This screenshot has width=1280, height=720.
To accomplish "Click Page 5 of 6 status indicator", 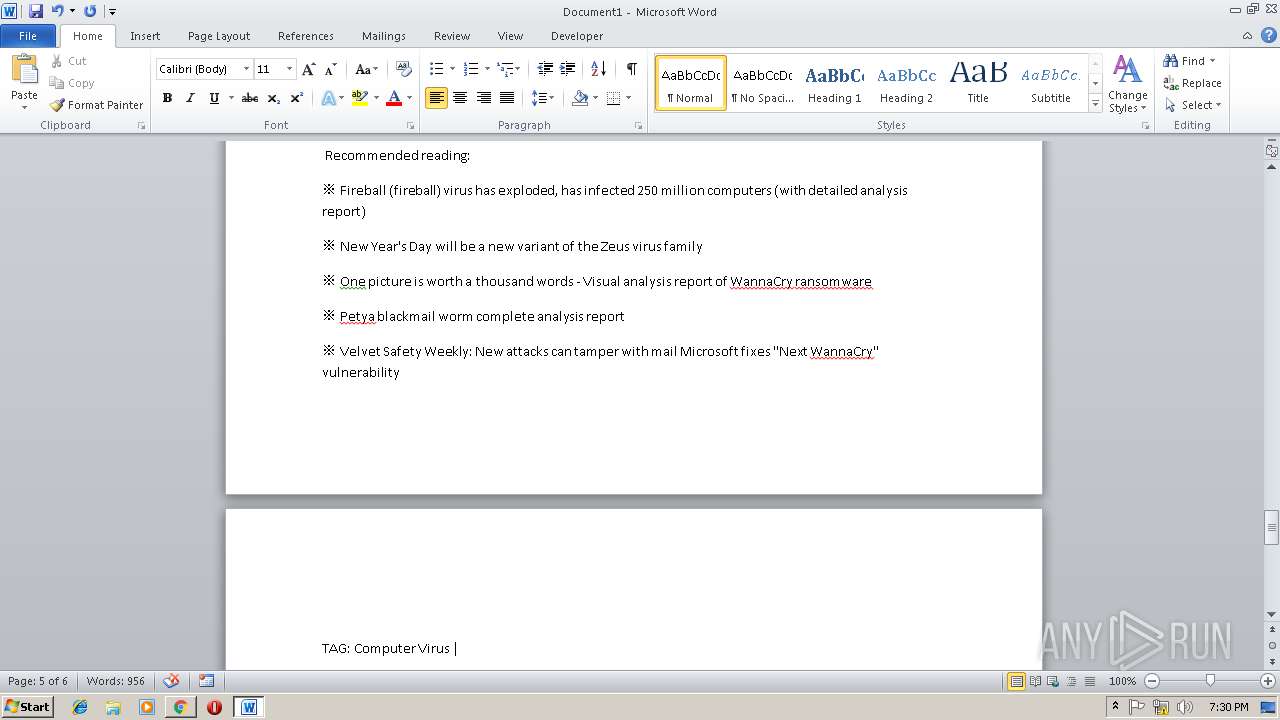I will click(x=38, y=681).
